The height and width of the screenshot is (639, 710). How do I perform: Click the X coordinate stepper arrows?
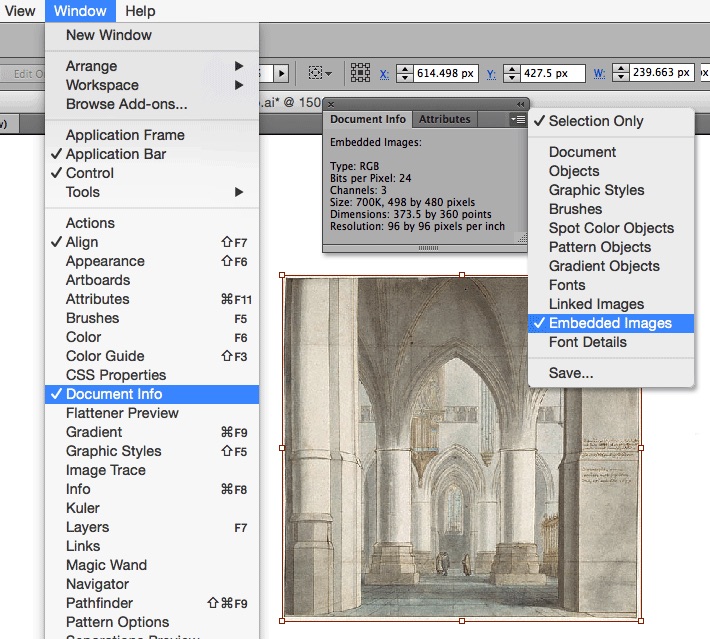click(404, 73)
